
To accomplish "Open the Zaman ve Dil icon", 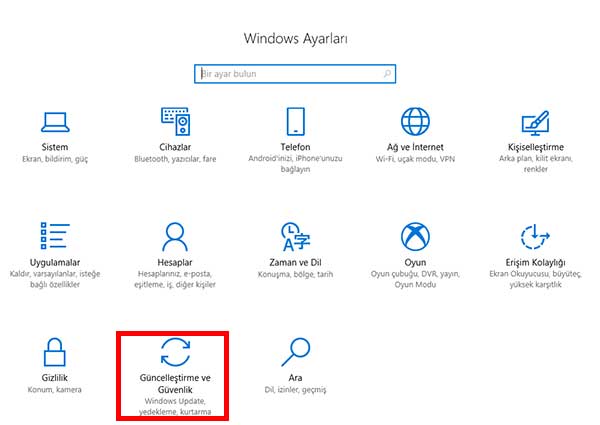I will click(295, 236).
